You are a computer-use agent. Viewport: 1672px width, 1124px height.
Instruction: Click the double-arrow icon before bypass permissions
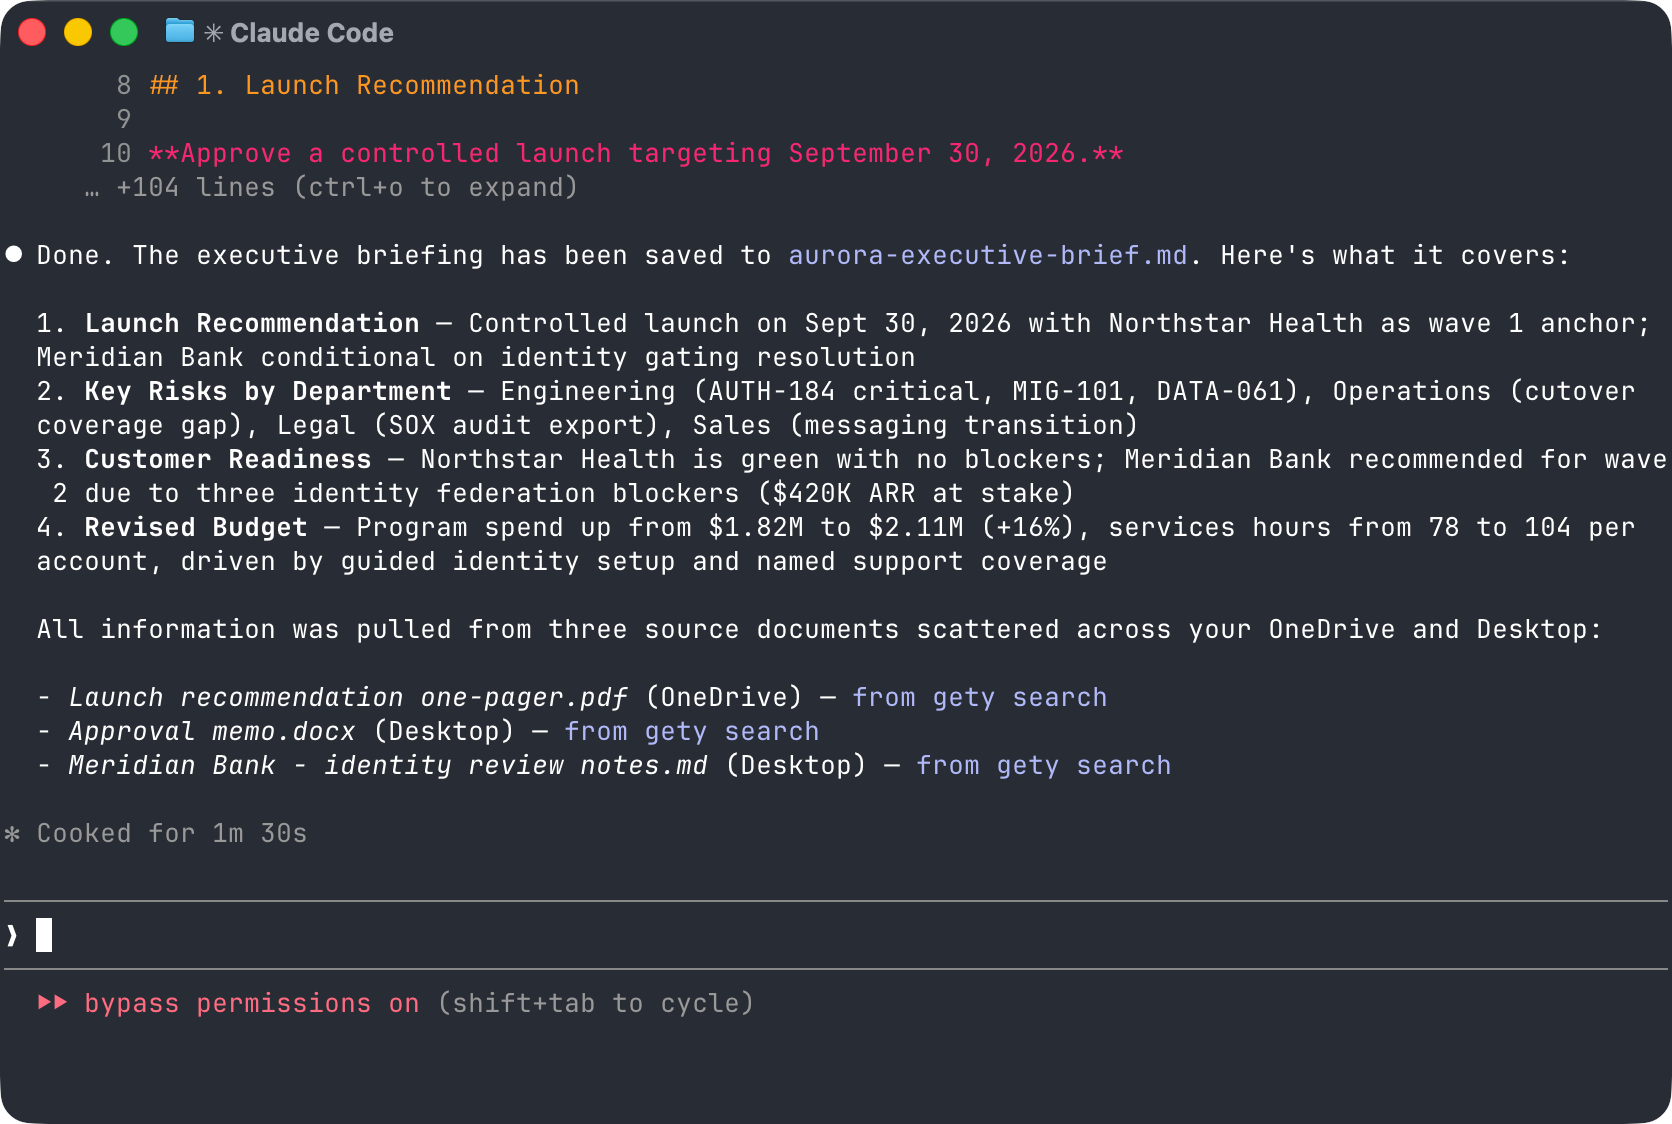[x=52, y=1002]
